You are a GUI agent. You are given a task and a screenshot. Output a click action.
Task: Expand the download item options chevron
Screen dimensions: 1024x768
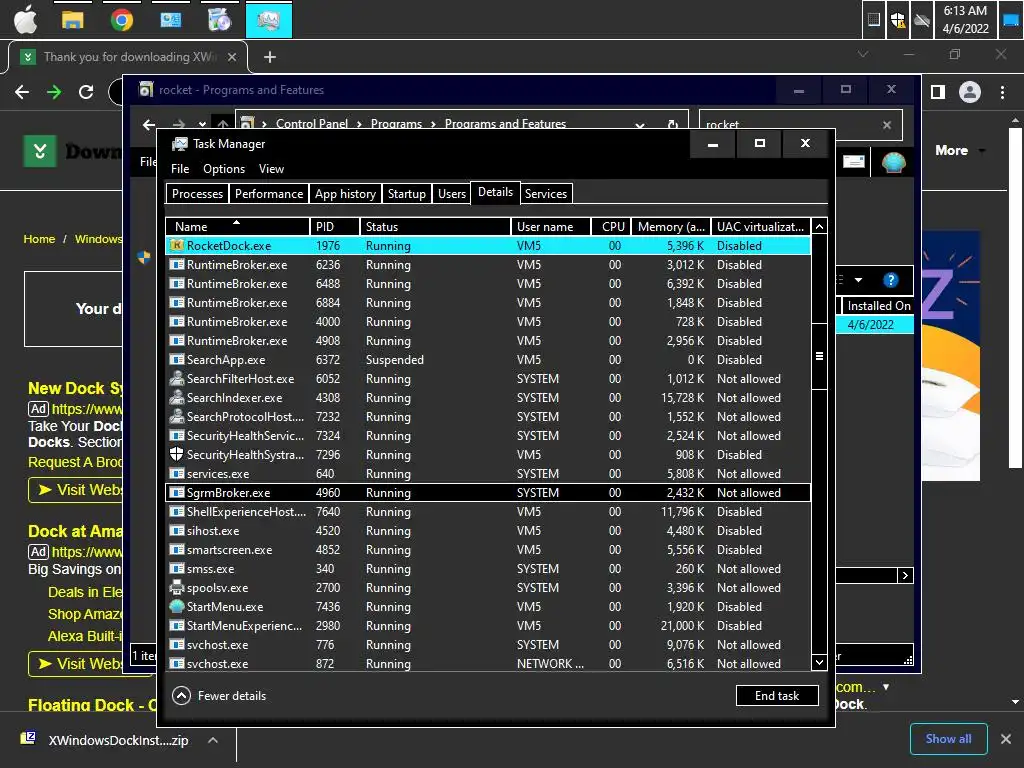tap(213, 740)
